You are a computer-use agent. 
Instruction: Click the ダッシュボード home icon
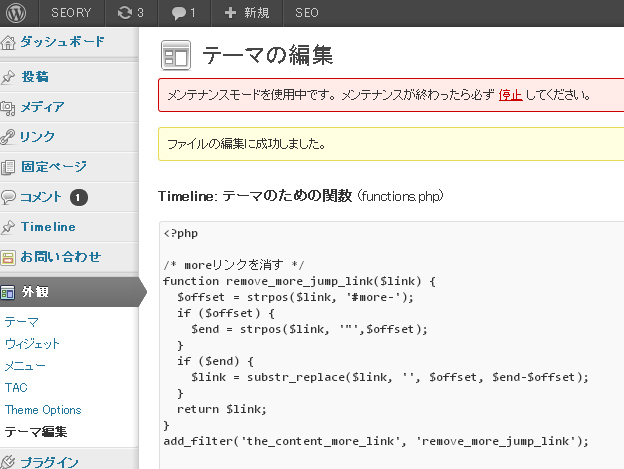tap(9, 43)
